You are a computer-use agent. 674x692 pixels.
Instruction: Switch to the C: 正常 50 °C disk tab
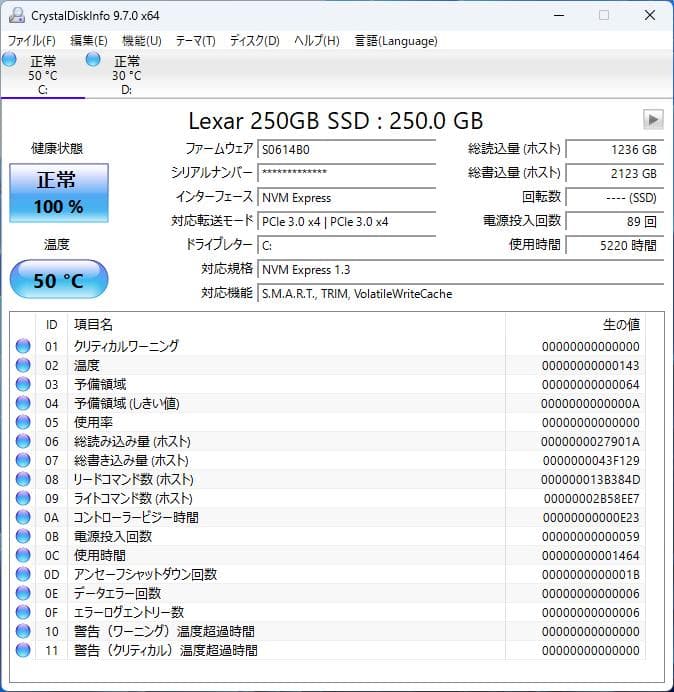tap(43, 74)
